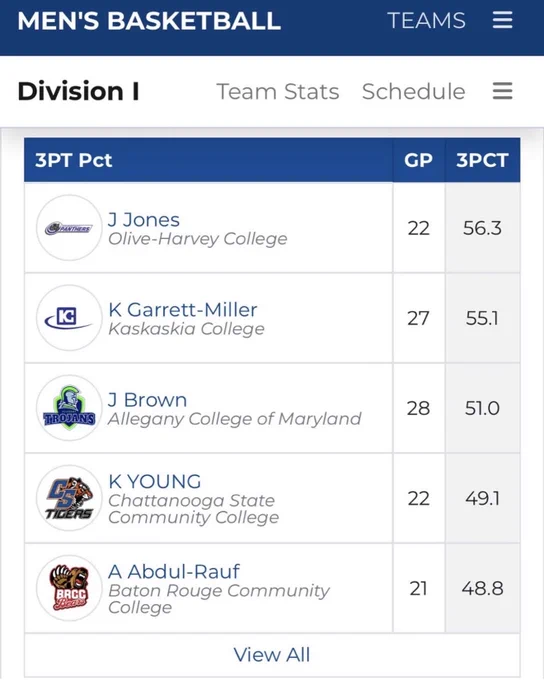544x680 pixels.
Task: Click the Kaskaskia College KC logo
Action: [x=69, y=318]
